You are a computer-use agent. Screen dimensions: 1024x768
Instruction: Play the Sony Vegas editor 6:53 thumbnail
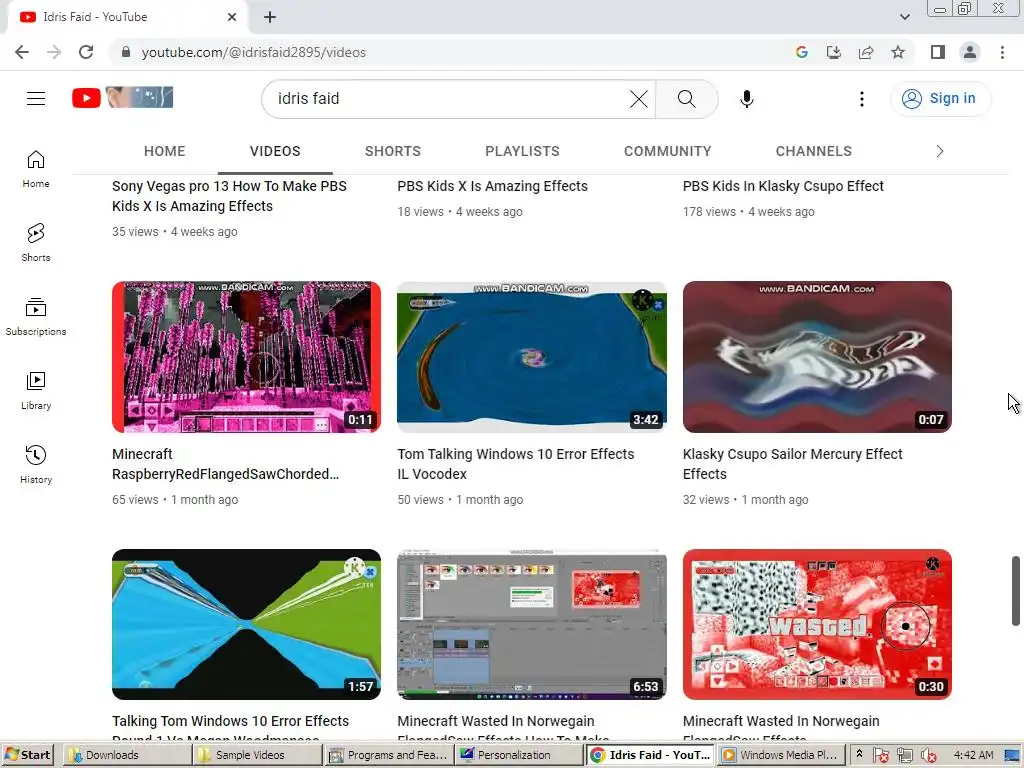point(532,624)
